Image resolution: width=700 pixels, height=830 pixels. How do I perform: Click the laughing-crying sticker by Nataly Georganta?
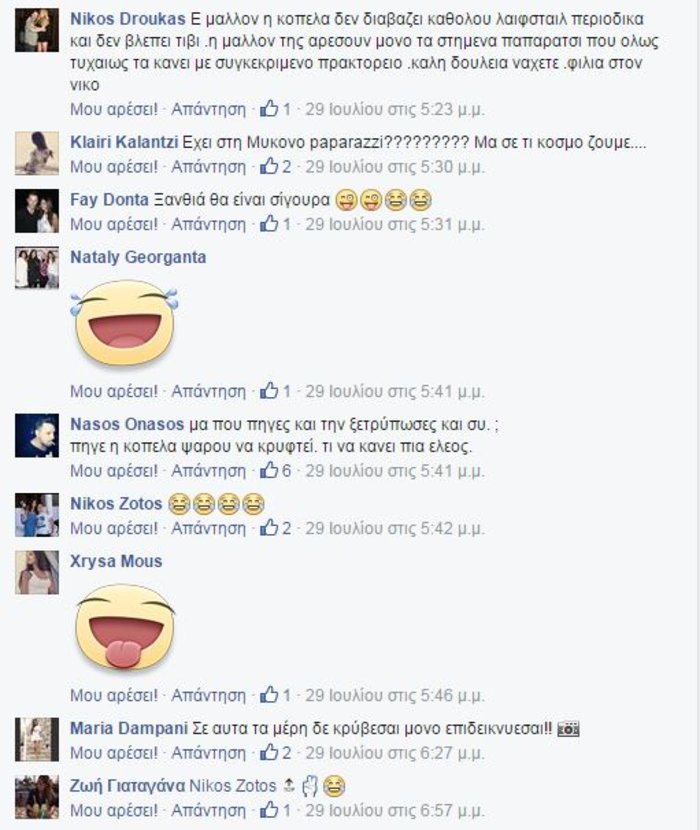point(124,323)
